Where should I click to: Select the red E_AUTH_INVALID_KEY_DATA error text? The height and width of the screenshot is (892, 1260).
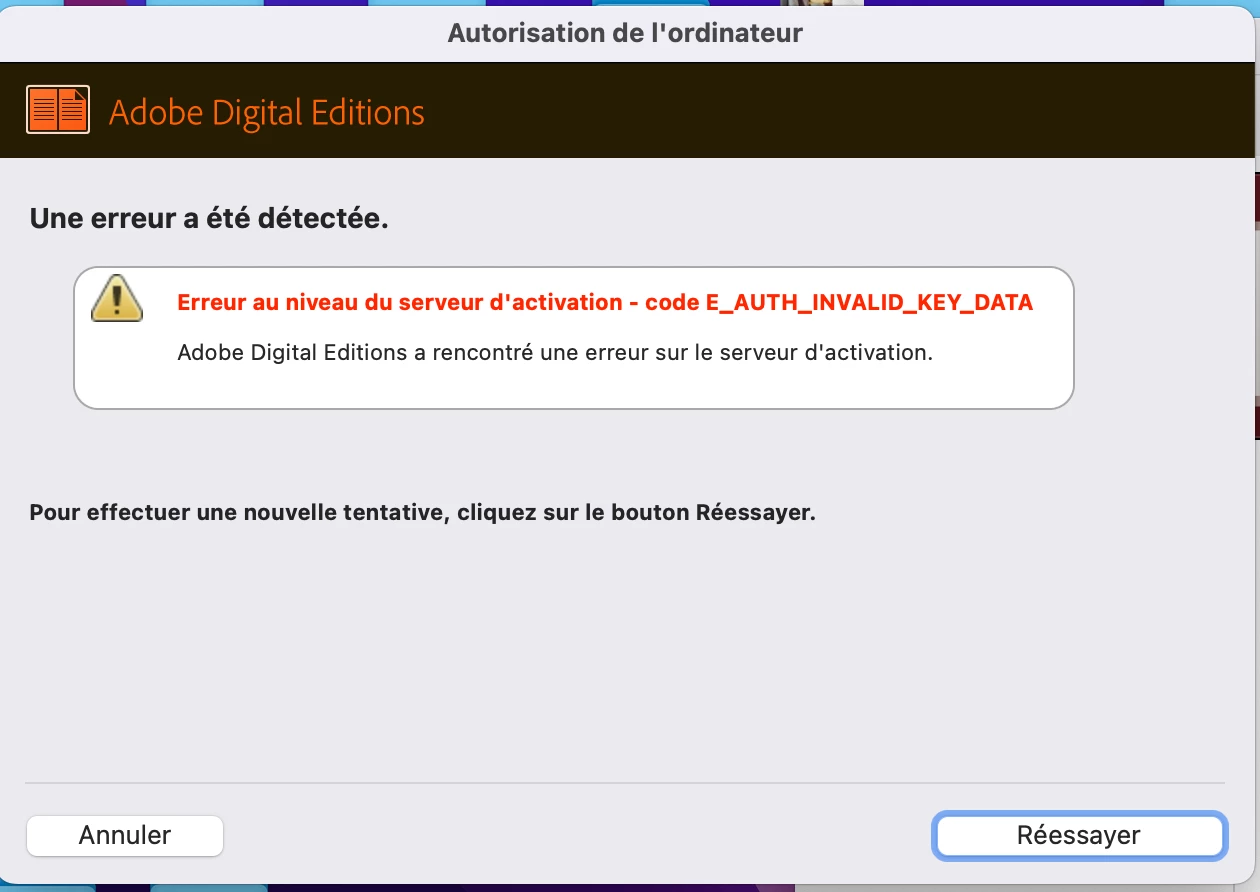point(605,303)
